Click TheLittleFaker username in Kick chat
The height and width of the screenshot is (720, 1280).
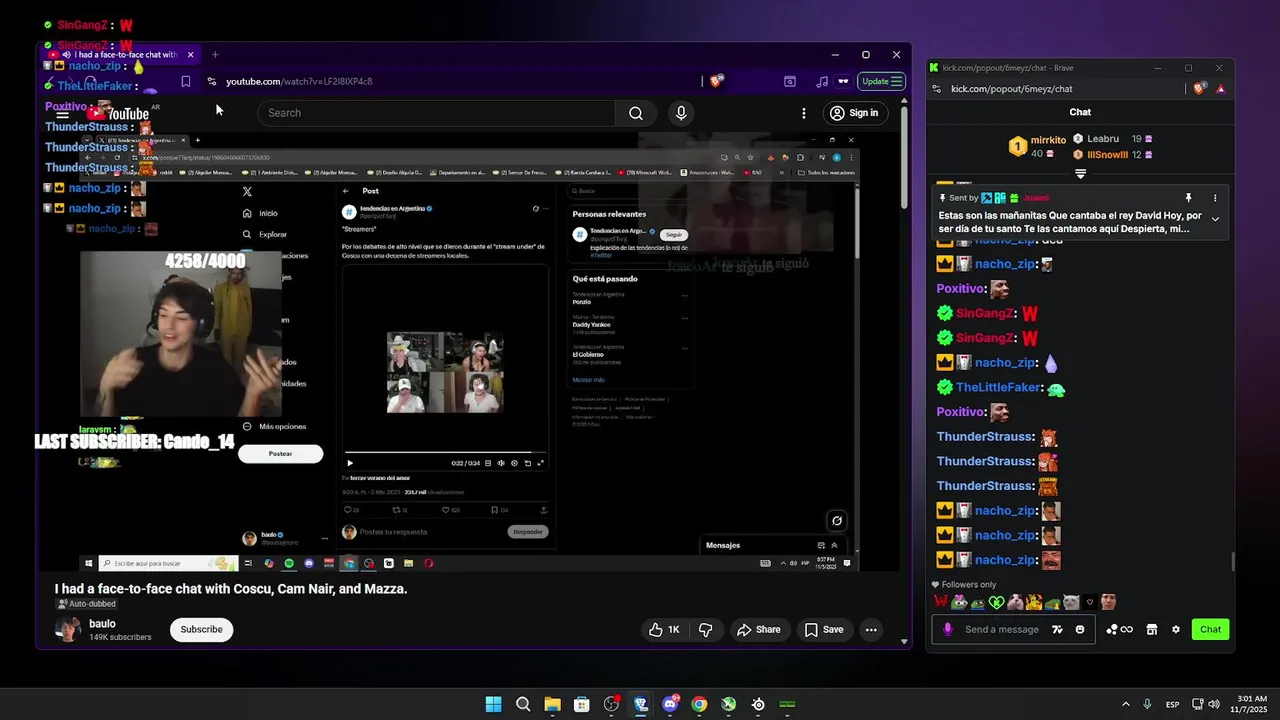pos(999,387)
